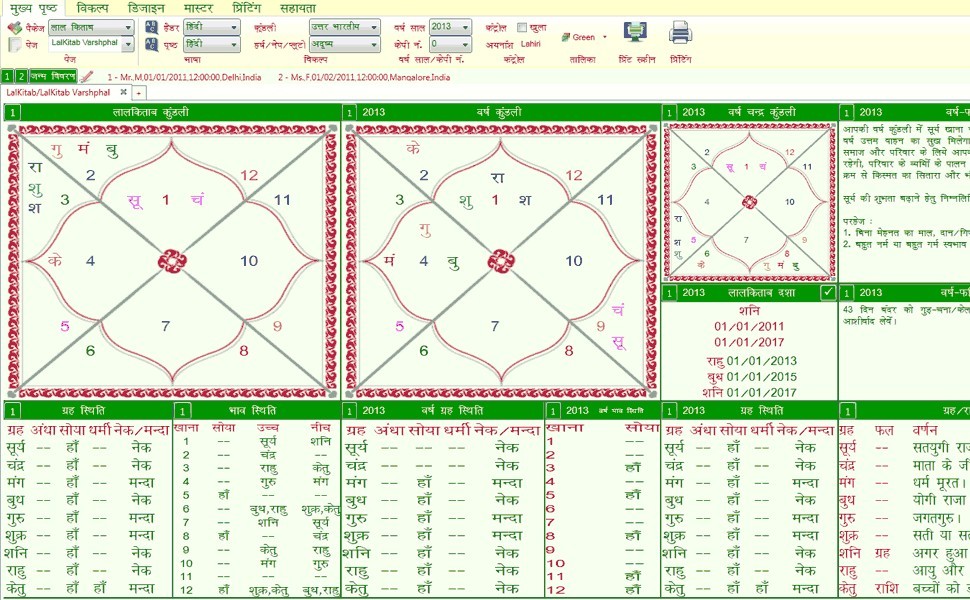This screenshot has width=970, height=600.
Task: Click the number box in 2013 वर्ष भाव स्थिति header
Action: coord(552,411)
